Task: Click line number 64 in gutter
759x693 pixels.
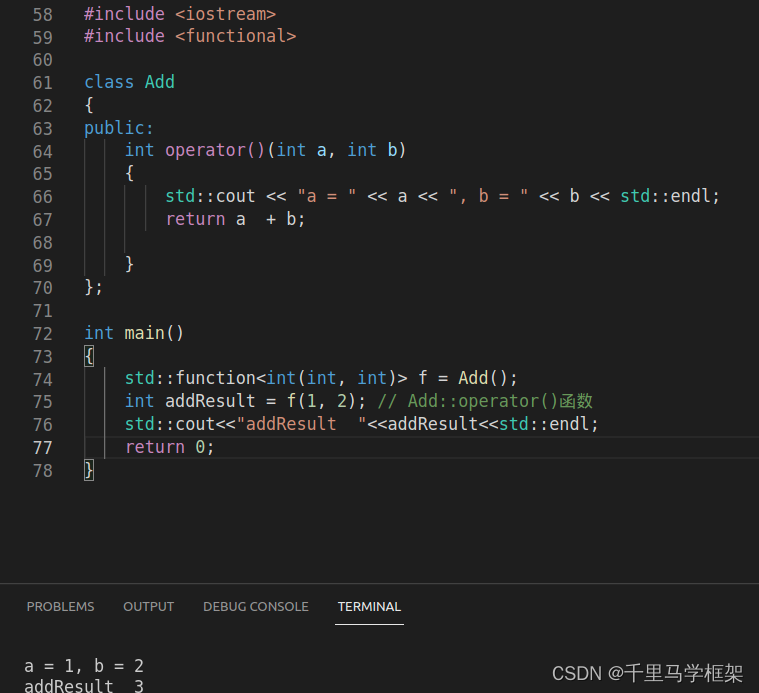Action: coord(43,151)
